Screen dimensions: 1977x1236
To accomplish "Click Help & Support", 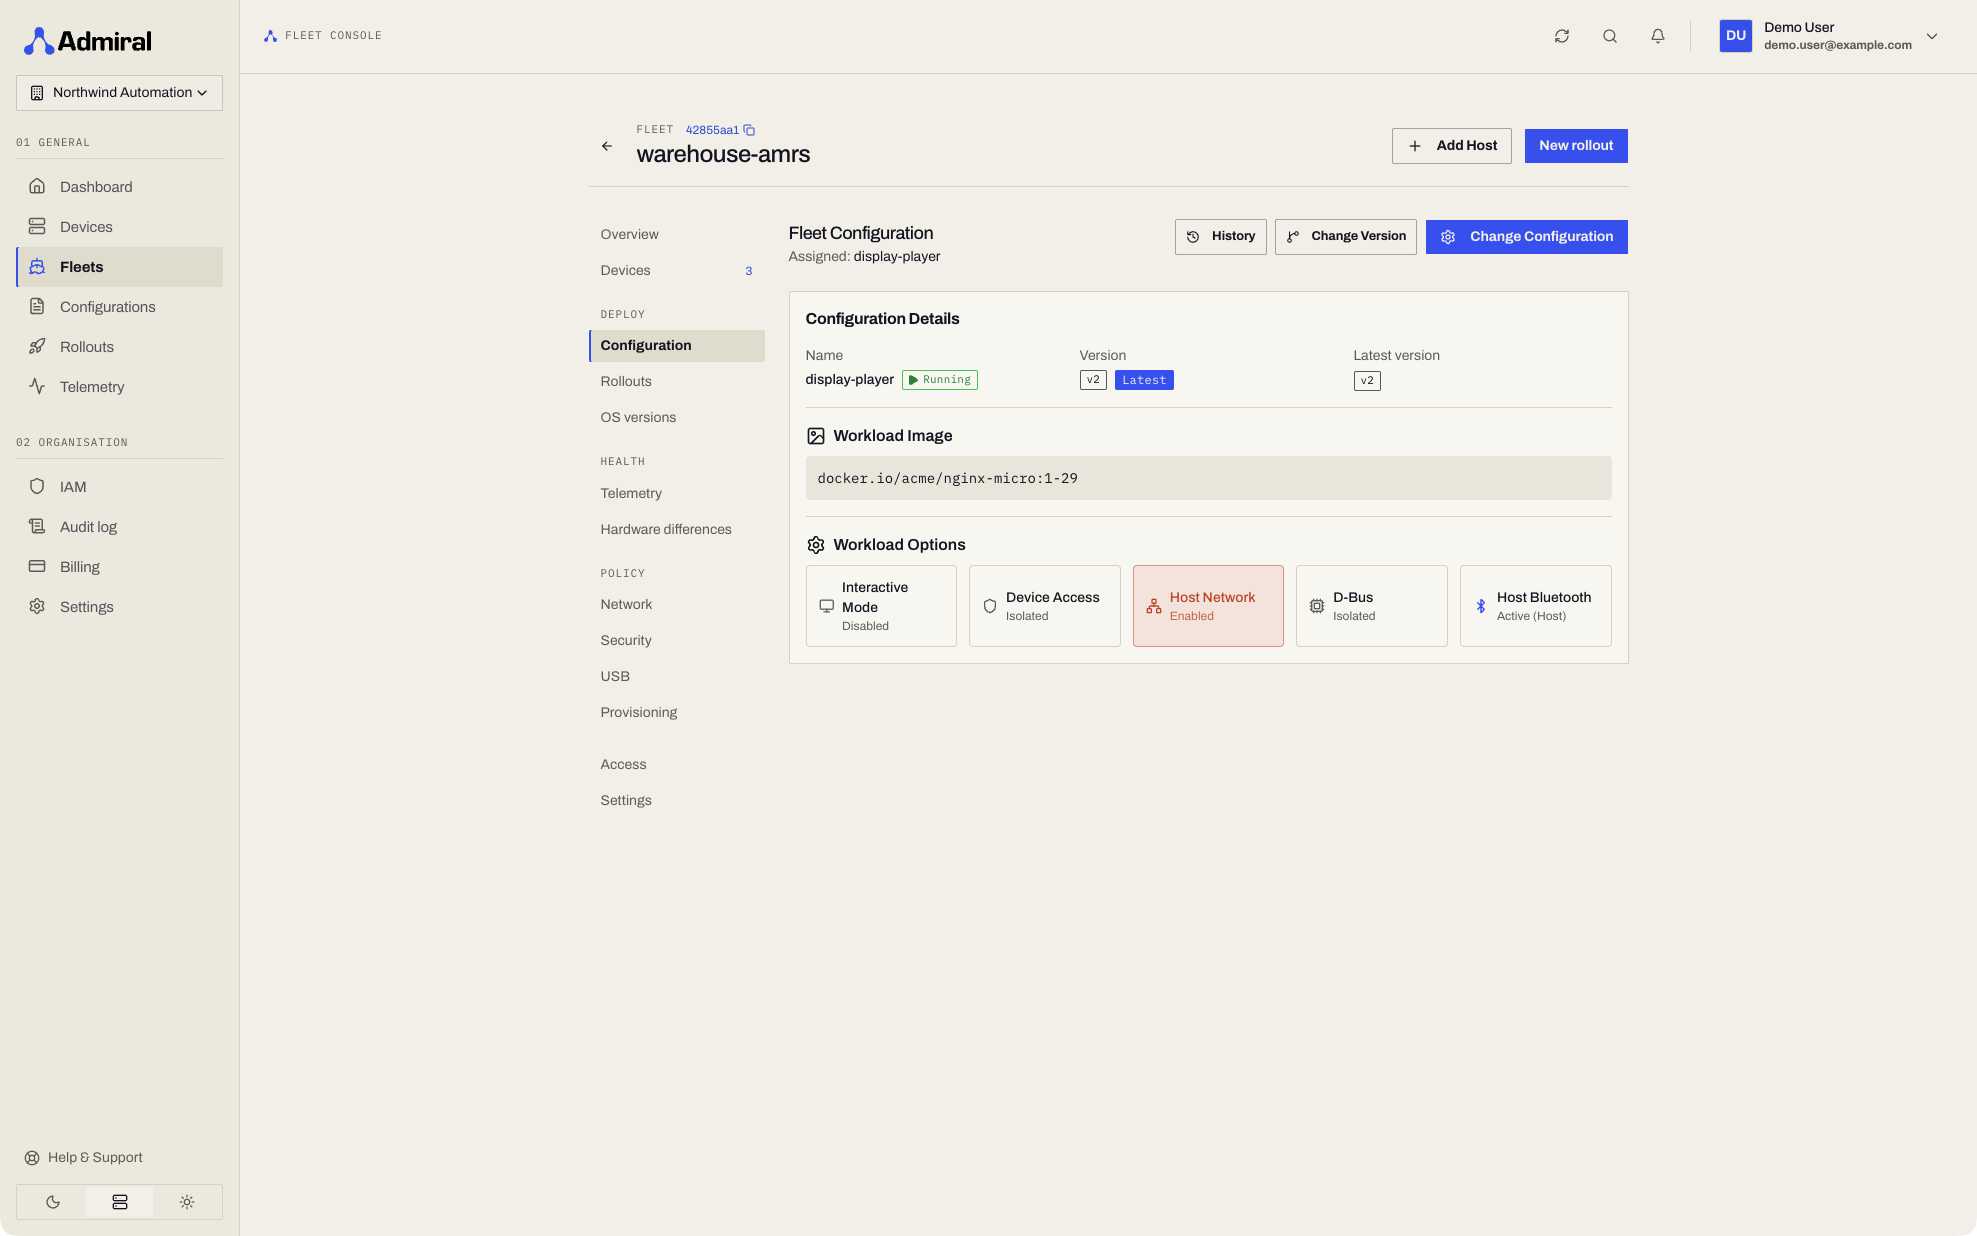I will [84, 1158].
